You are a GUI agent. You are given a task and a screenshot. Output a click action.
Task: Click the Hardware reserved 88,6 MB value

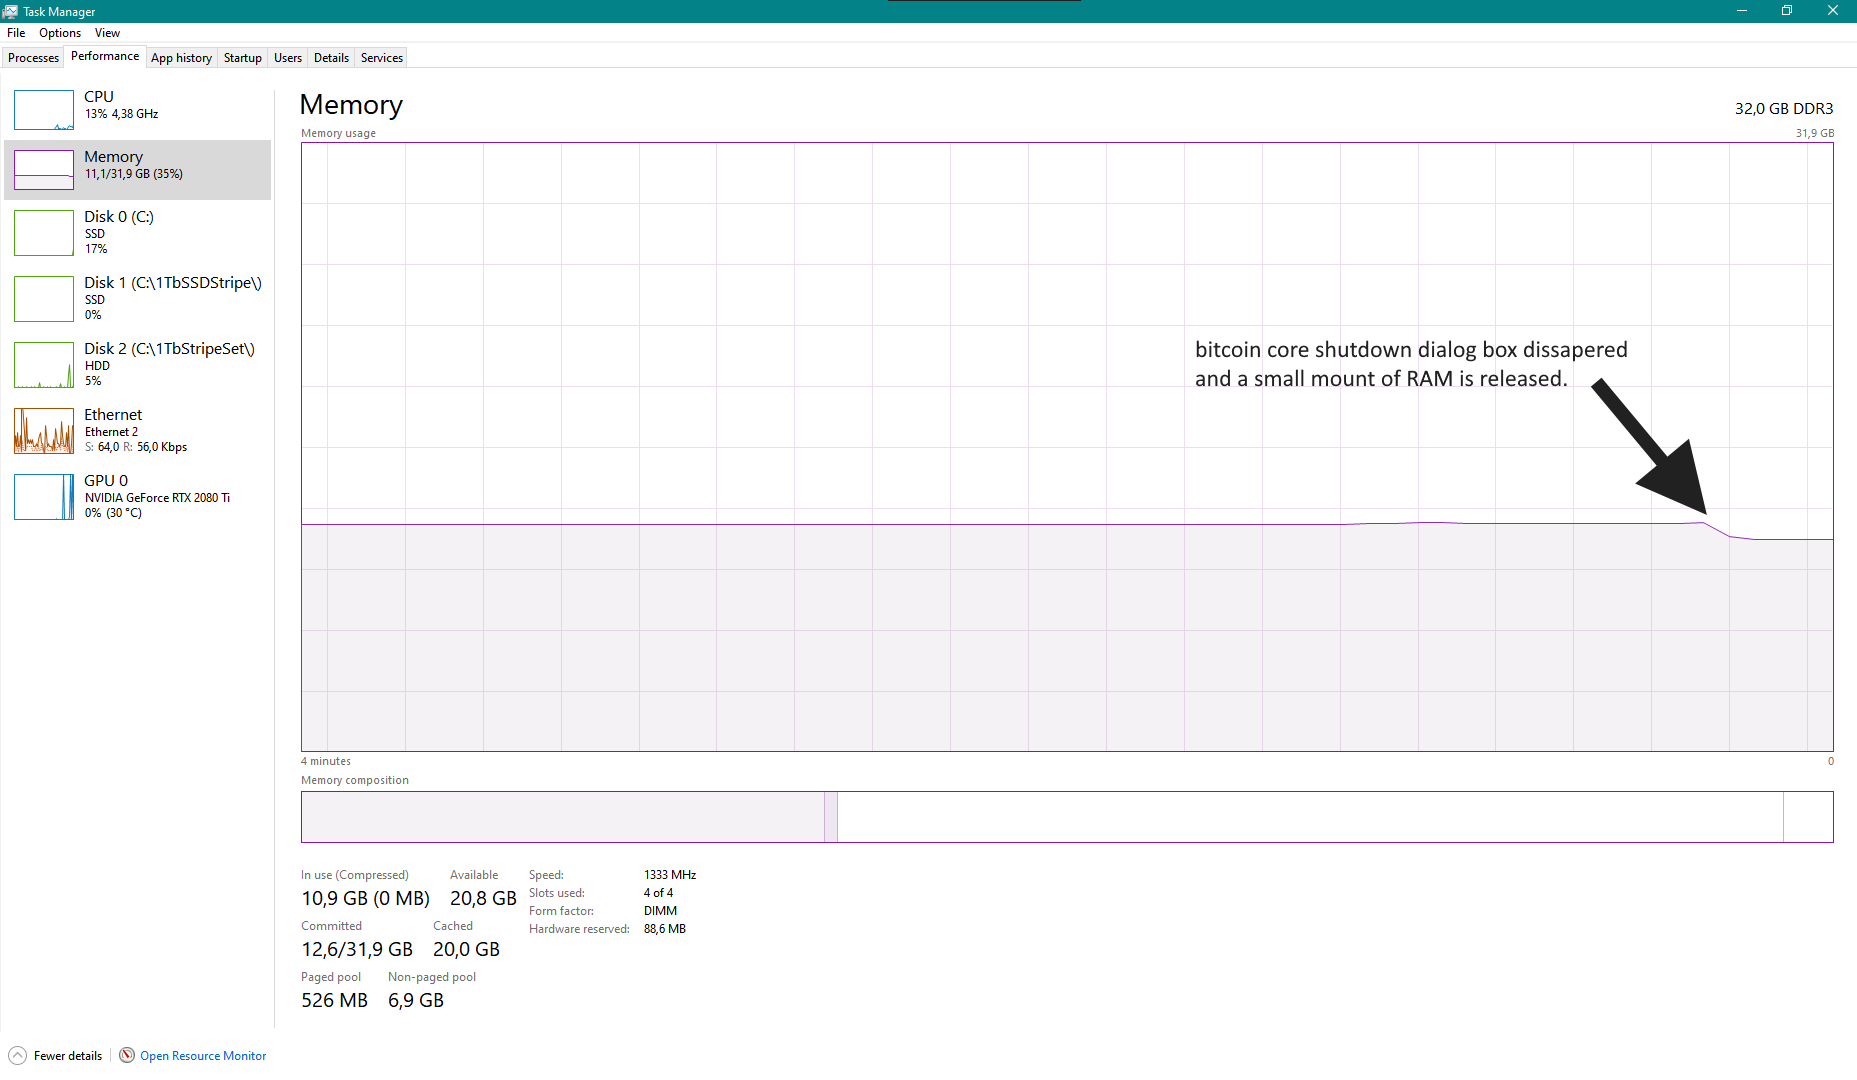point(665,929)
